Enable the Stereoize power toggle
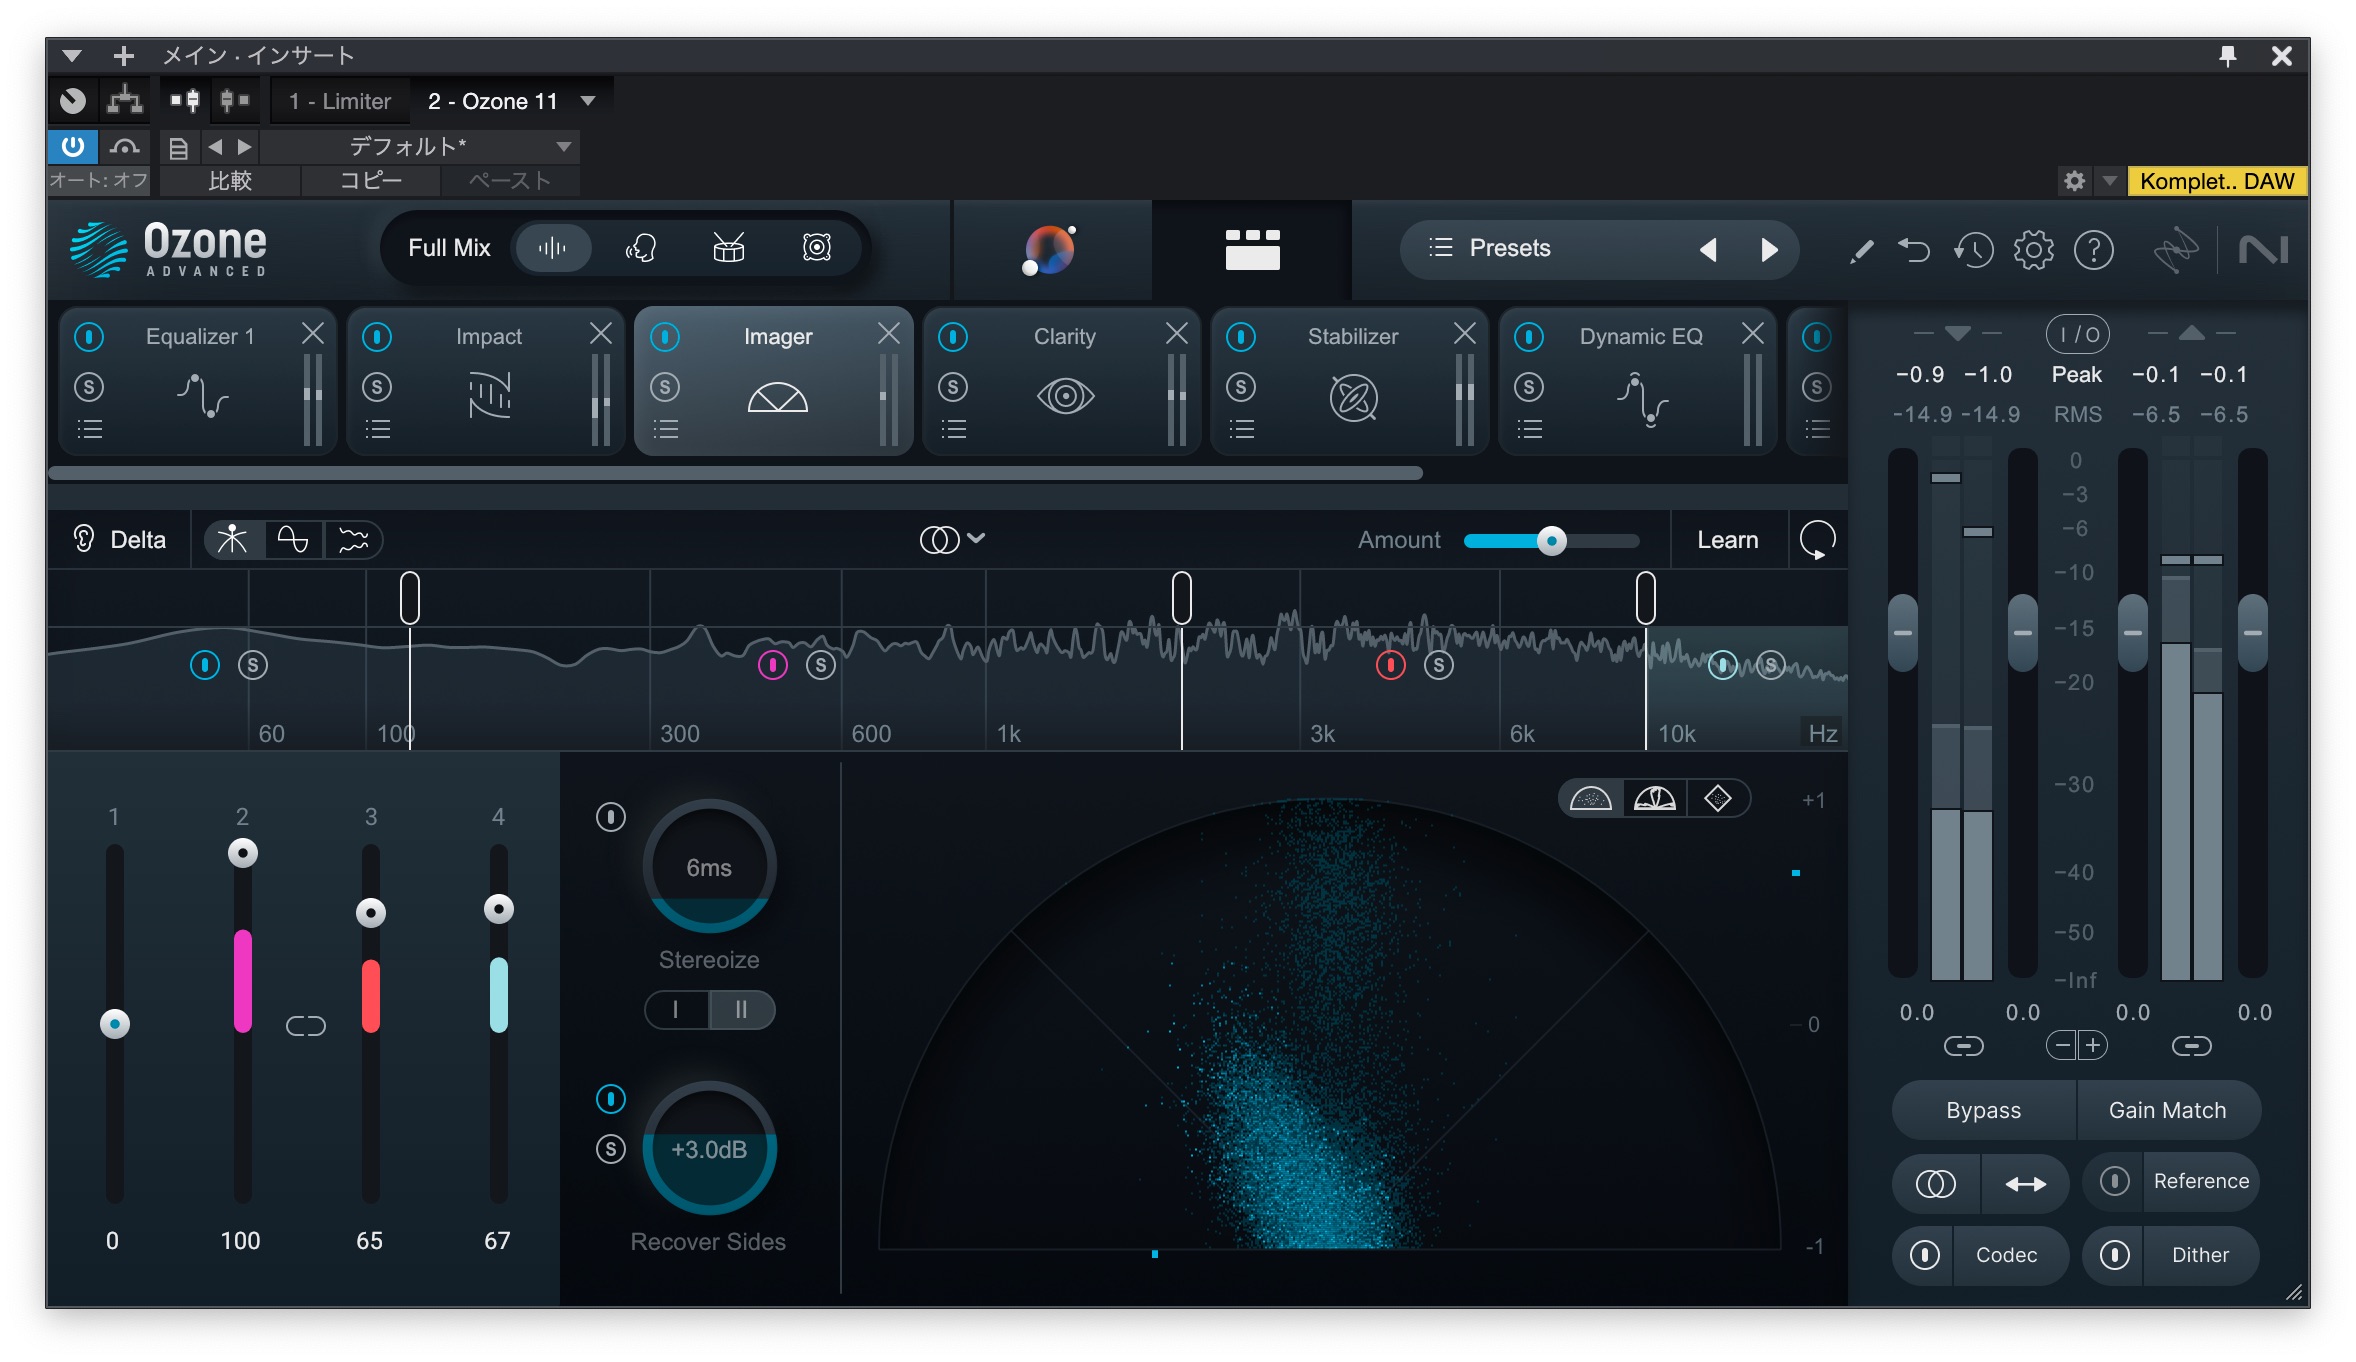Image resolution: width=2356 pixels, height=1362 pixels. click(x=610, y=817)
